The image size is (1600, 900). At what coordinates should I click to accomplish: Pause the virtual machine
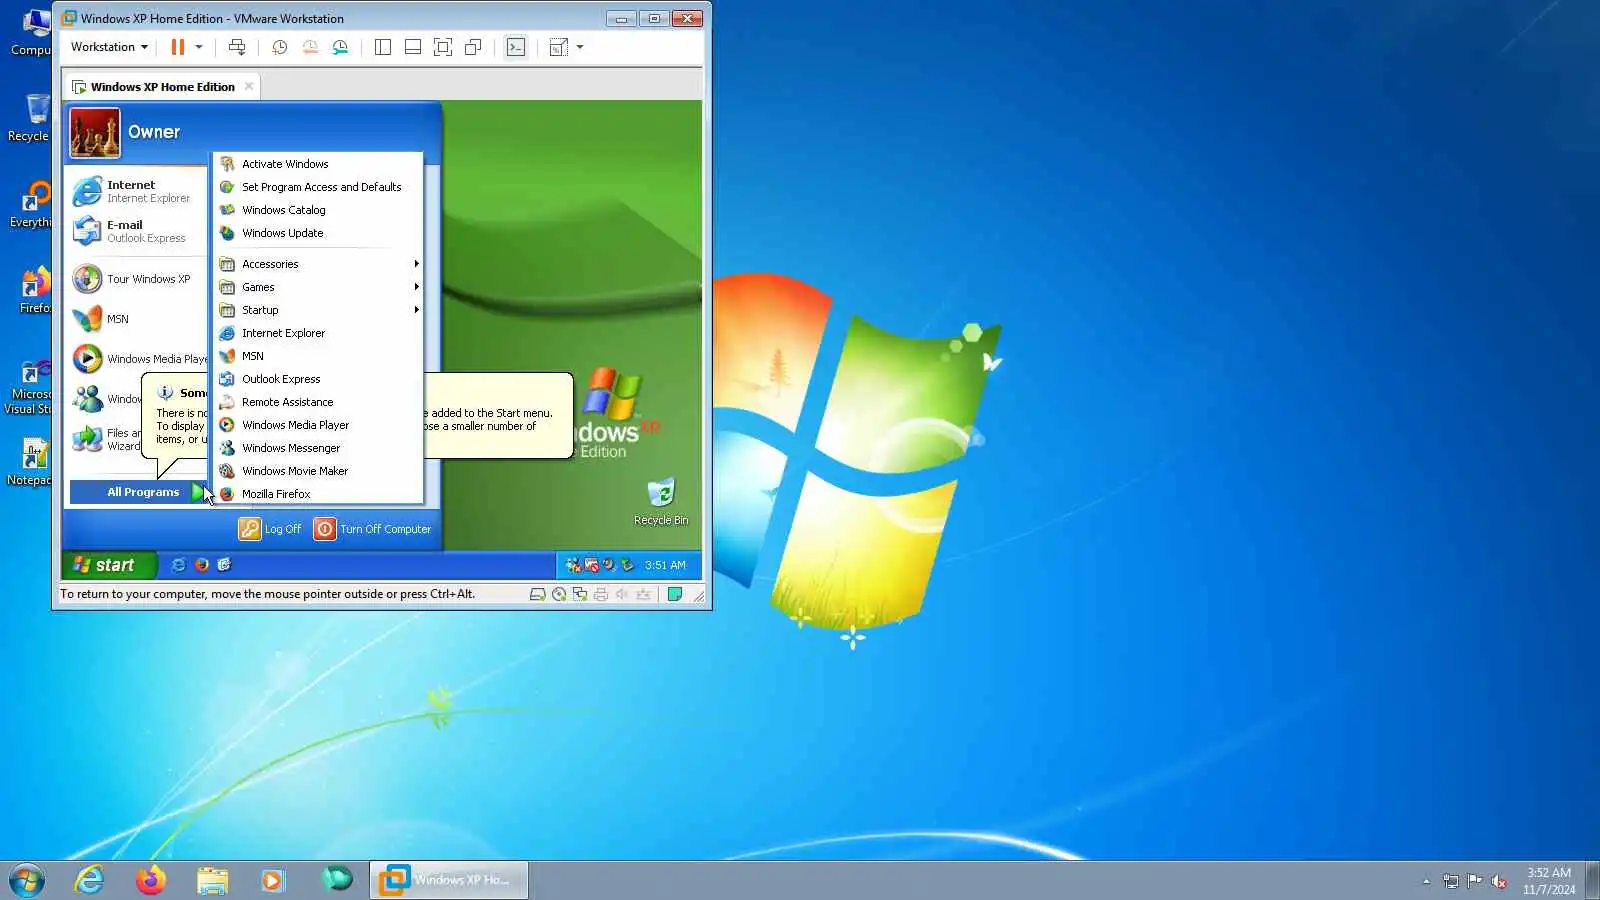point(178,47)
